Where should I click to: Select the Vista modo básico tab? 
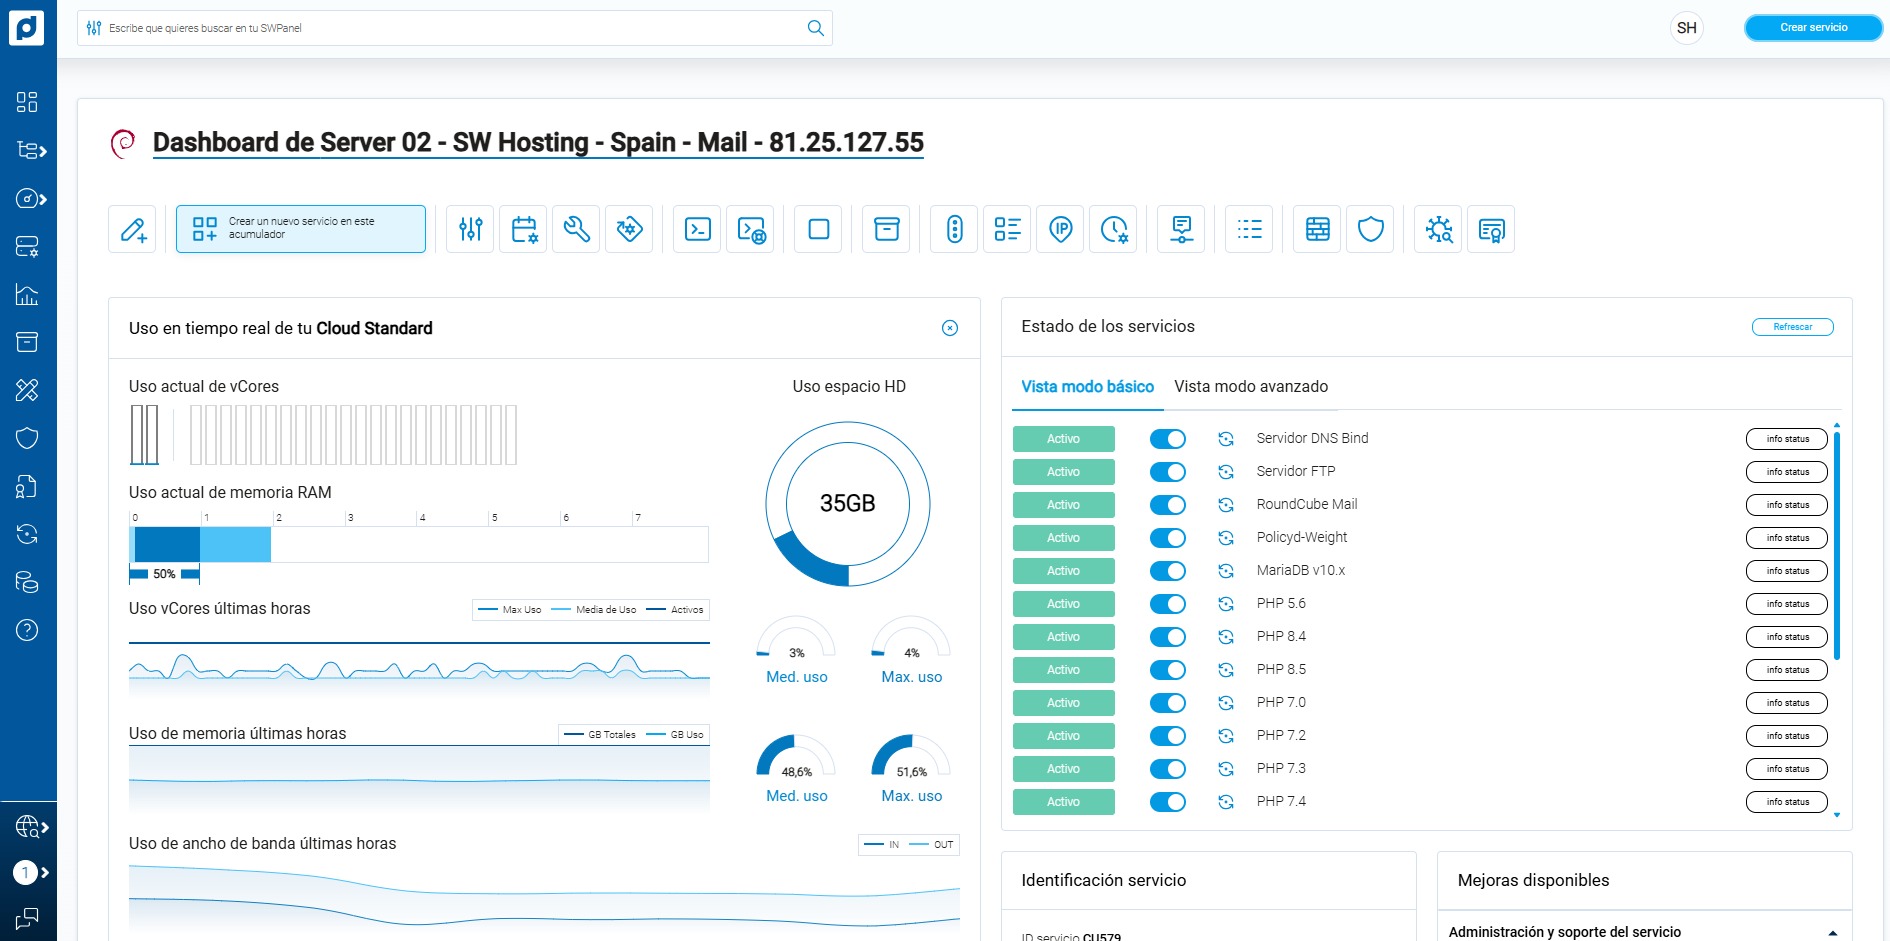coord(1087,387)
